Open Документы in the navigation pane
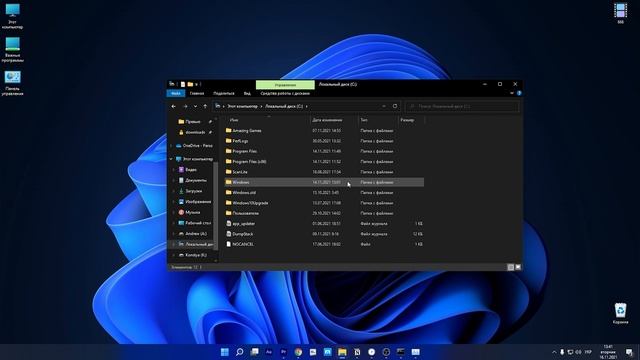This screenshot has width=640, height=360. click(196, 180)
